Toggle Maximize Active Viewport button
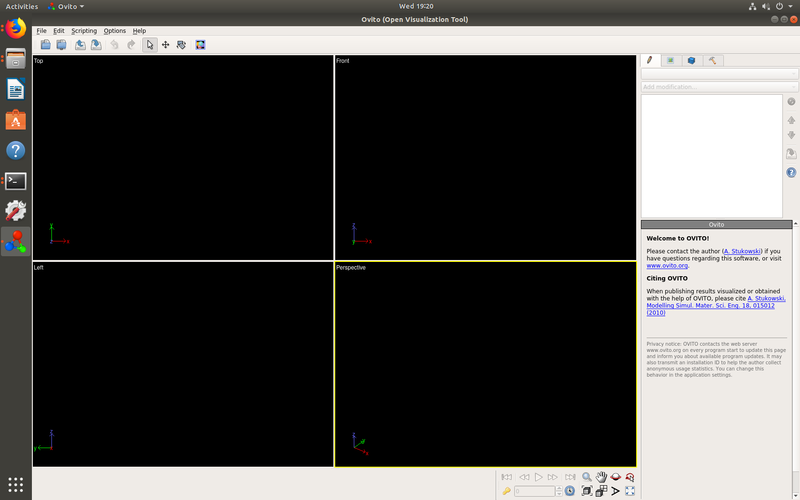Image resolution: width=800 pixels, height=500 pixels. pyautogui.click(x=630, y=491)
